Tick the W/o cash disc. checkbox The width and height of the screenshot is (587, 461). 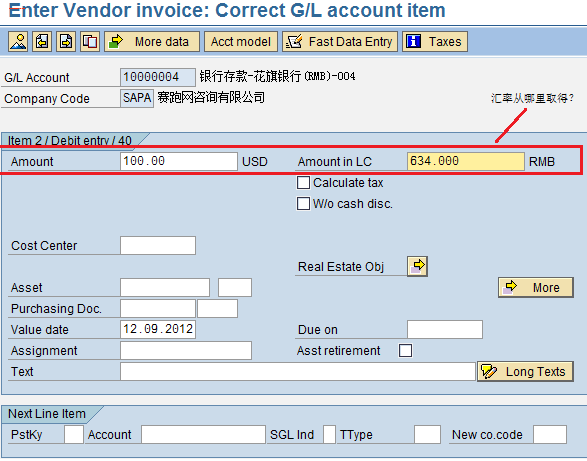[303, 204]
